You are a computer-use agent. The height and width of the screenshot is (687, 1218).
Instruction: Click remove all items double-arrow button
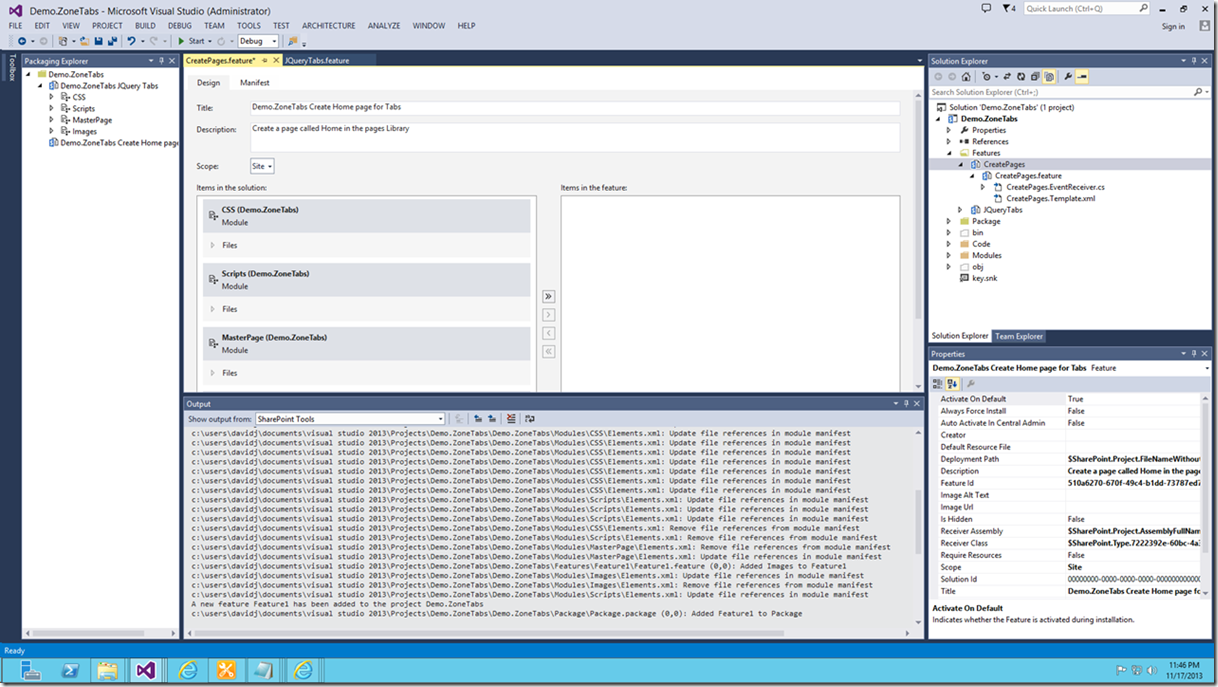click(548, 351)
